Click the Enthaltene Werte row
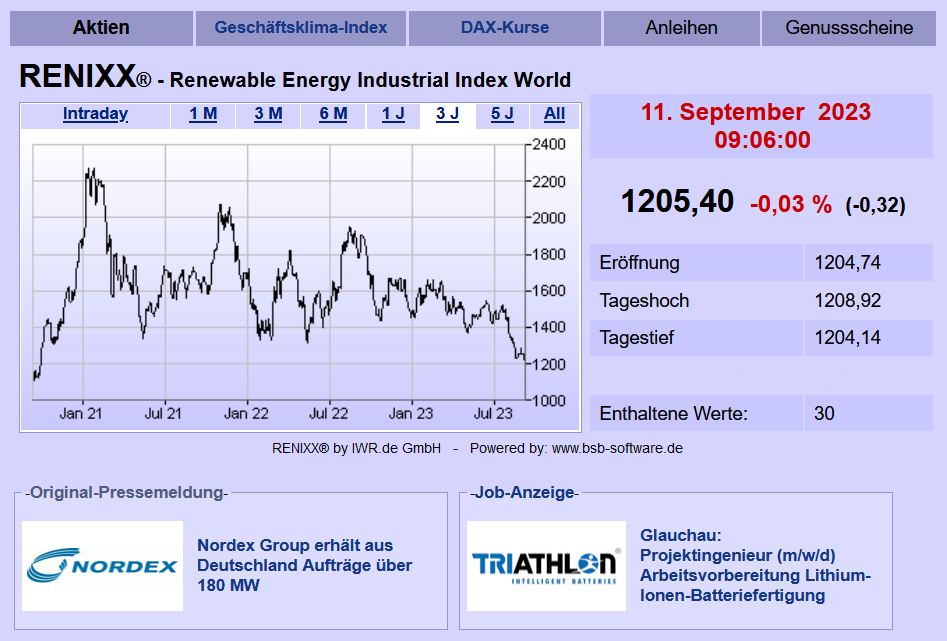Image resolution: width=947 pixels, height=641 pixels. click(x=760, y=413)
